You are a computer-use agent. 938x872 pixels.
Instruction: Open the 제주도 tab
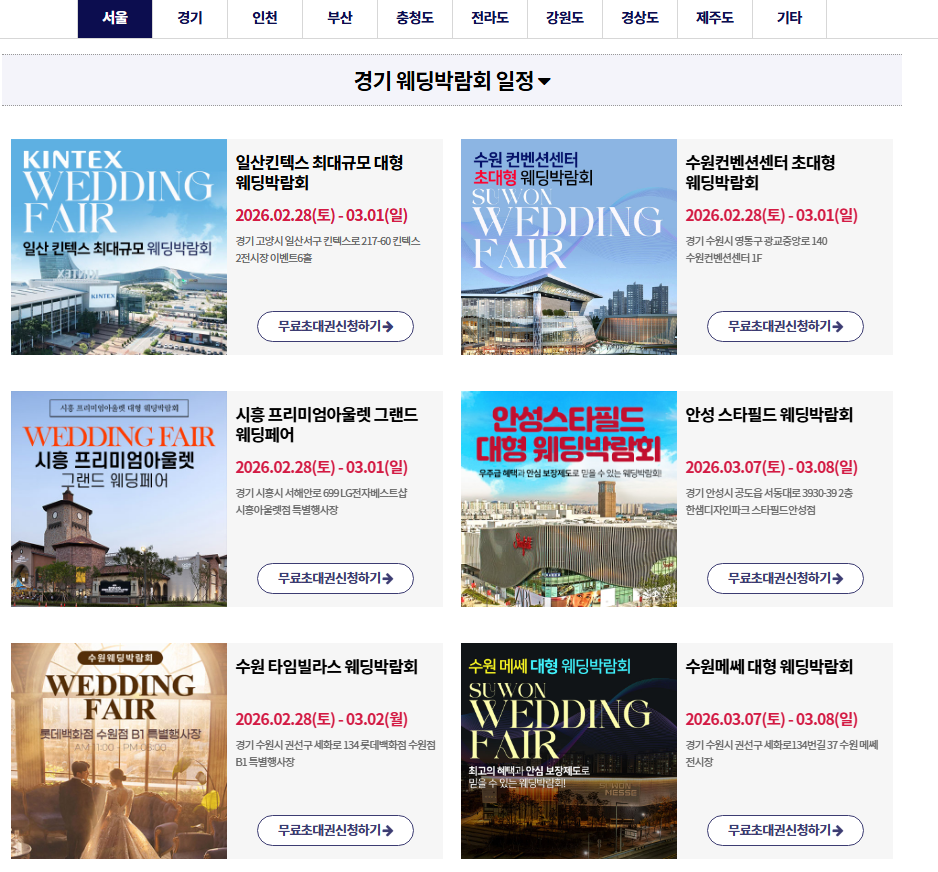[714, 19]
